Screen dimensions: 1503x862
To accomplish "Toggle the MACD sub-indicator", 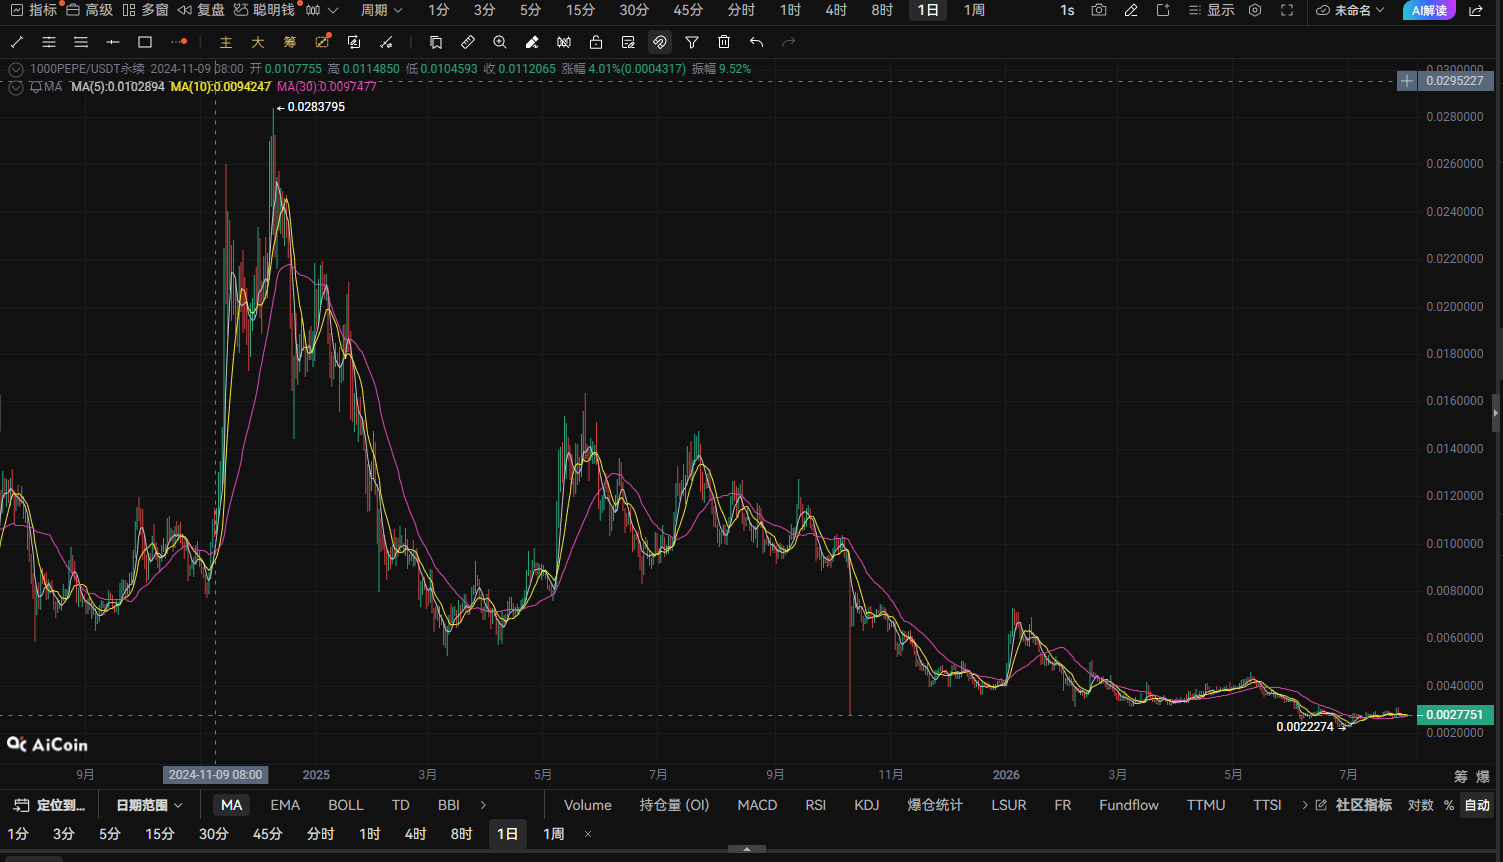I will [757, 805].
